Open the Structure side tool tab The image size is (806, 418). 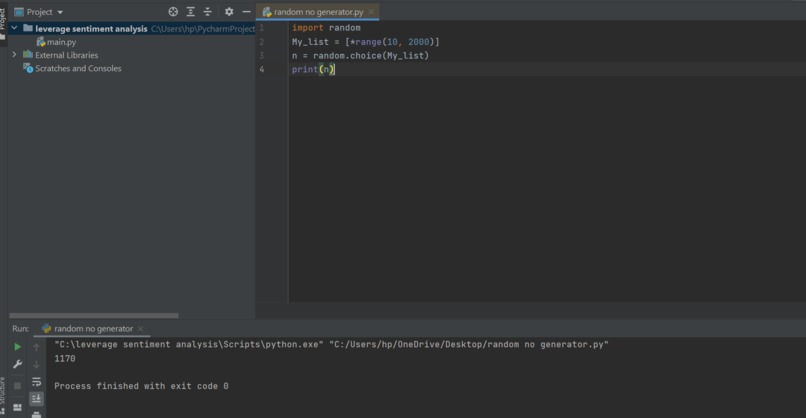pyautogui.click(x=3, y=395)
